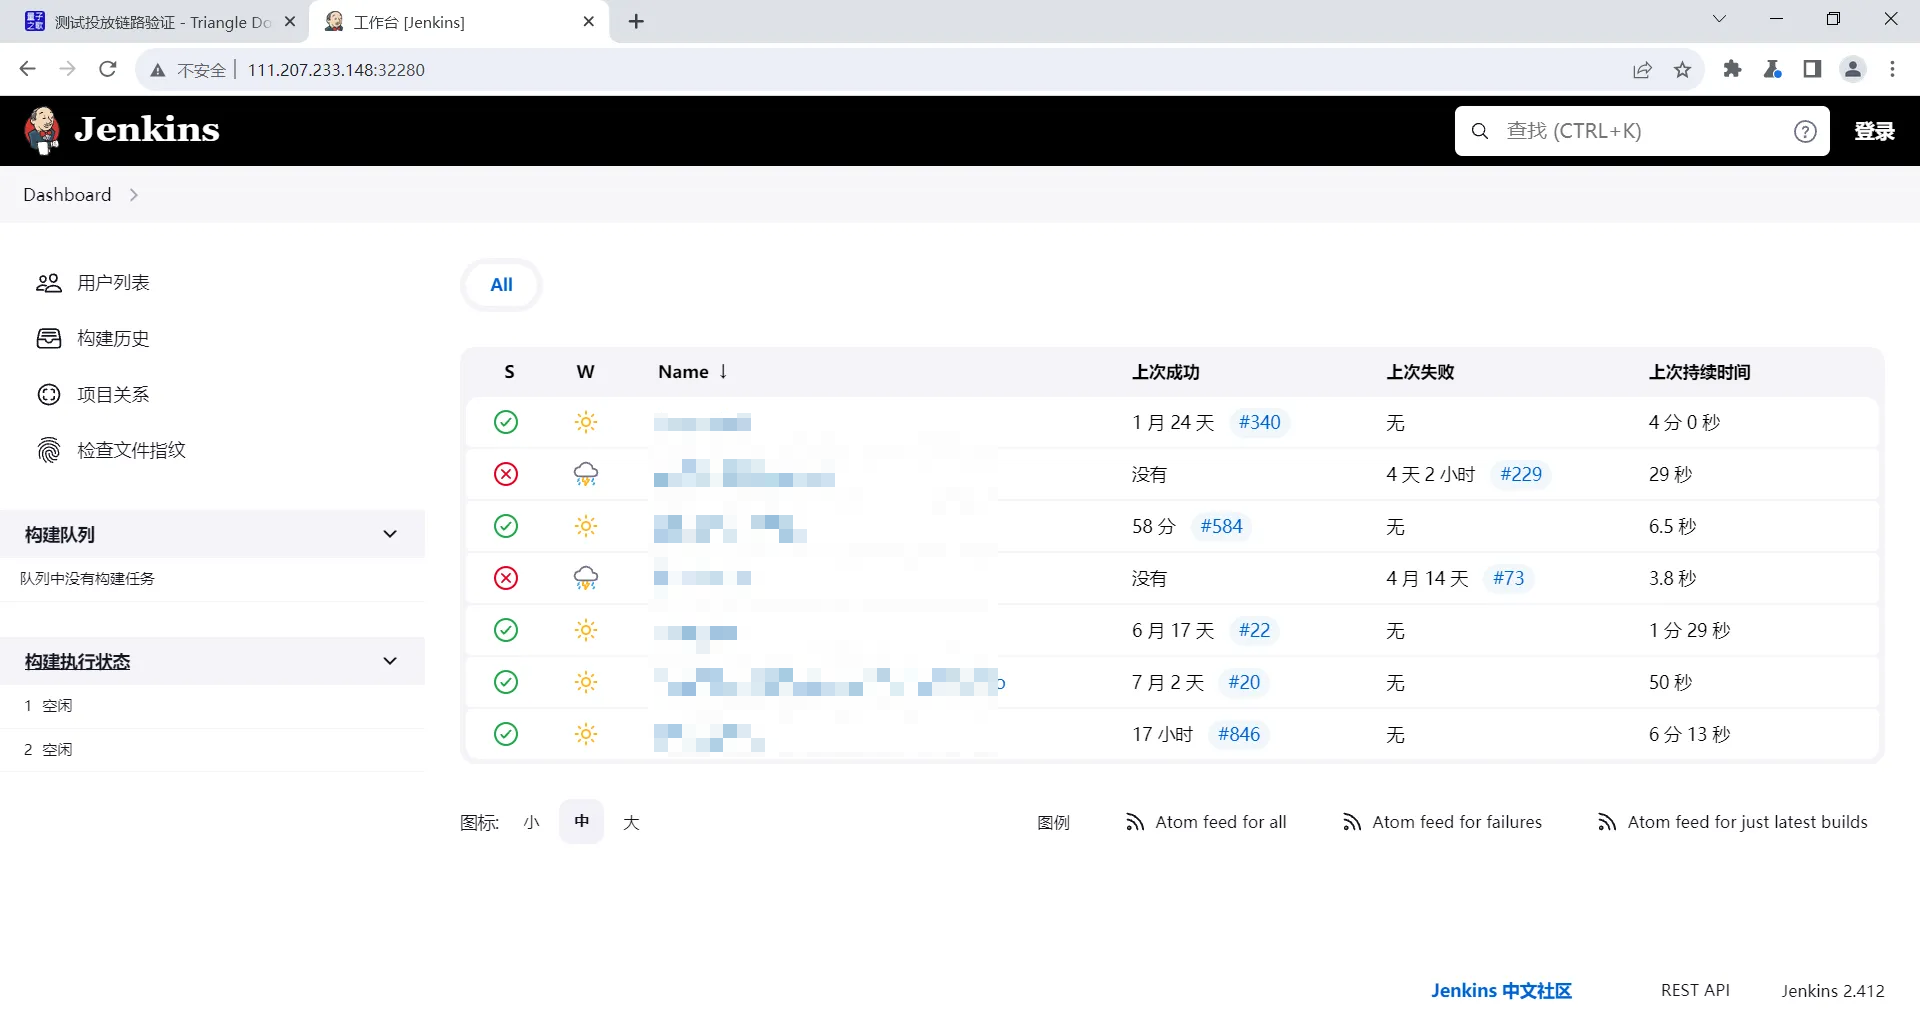
Task: Click the Jenkins logo in the header
Action: tap(122, 130)
